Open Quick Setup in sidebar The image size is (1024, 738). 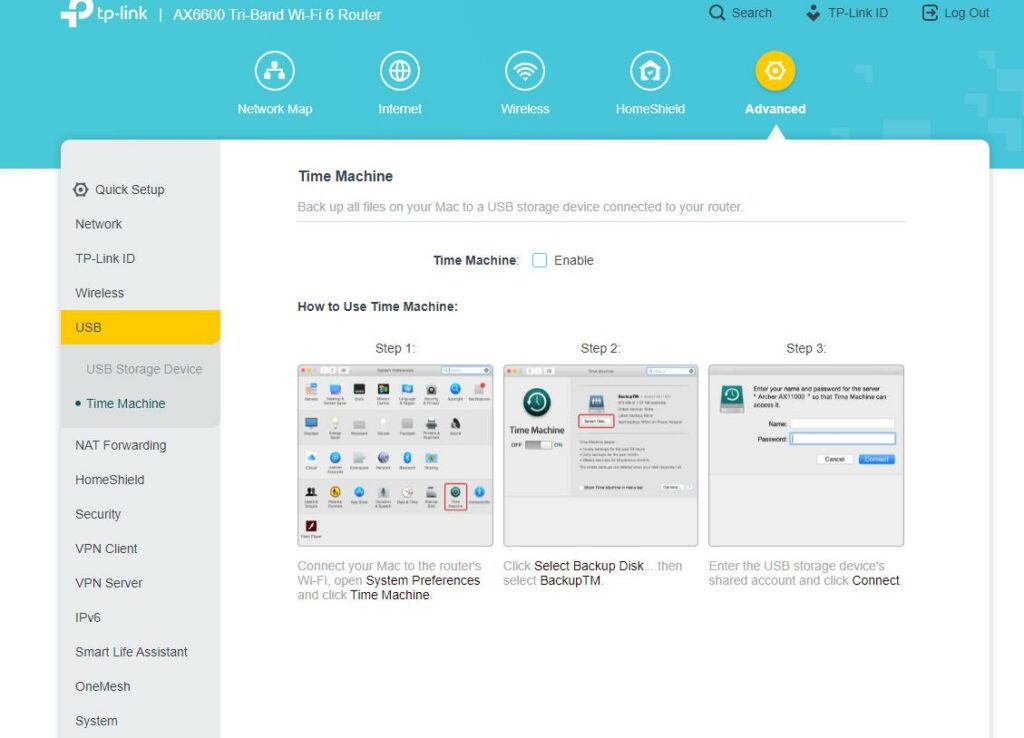click(129, 190)
